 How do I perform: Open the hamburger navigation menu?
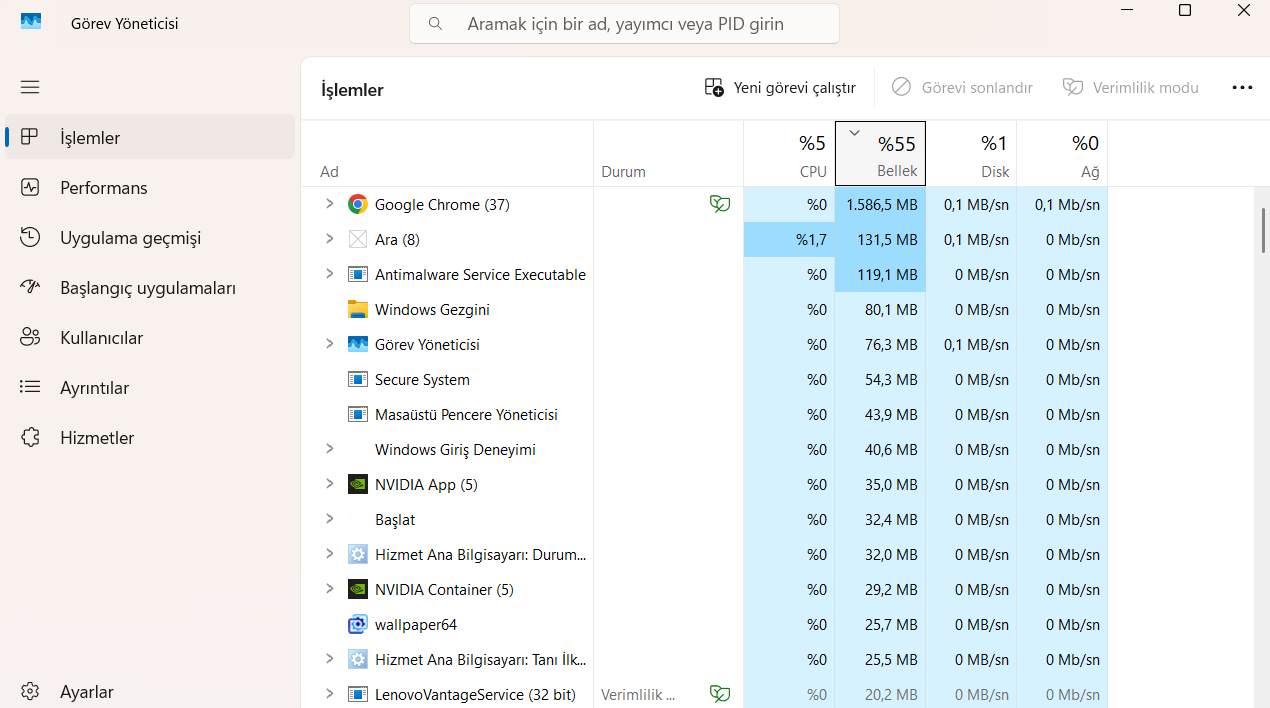[x=30, y=87]
